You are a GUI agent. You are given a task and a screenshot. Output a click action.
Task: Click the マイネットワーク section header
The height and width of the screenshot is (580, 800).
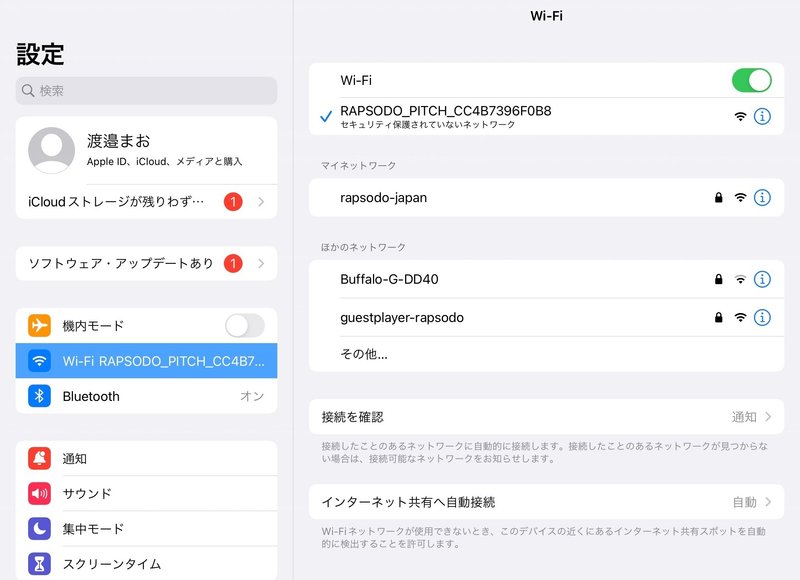(x=358, y=165)
